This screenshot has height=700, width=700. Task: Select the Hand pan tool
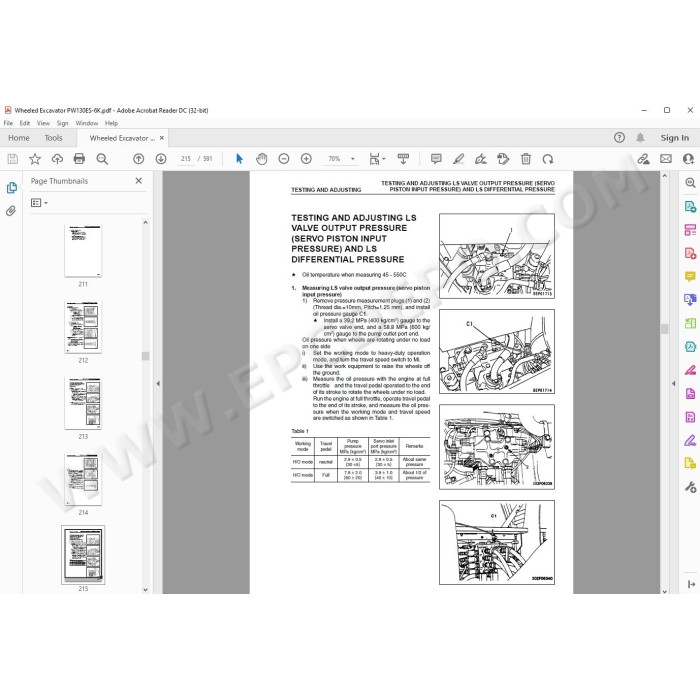tap(262, 159)
